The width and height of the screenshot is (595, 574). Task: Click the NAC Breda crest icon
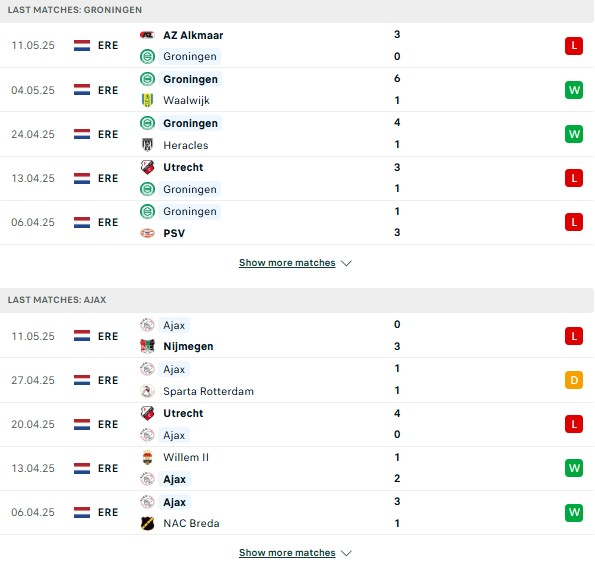pyautogui.click(x=147, y=523)
